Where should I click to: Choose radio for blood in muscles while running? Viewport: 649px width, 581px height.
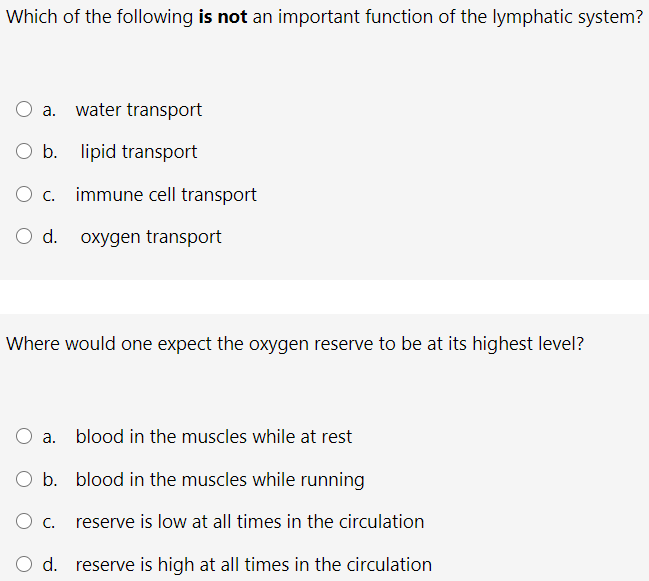(24, 479)
